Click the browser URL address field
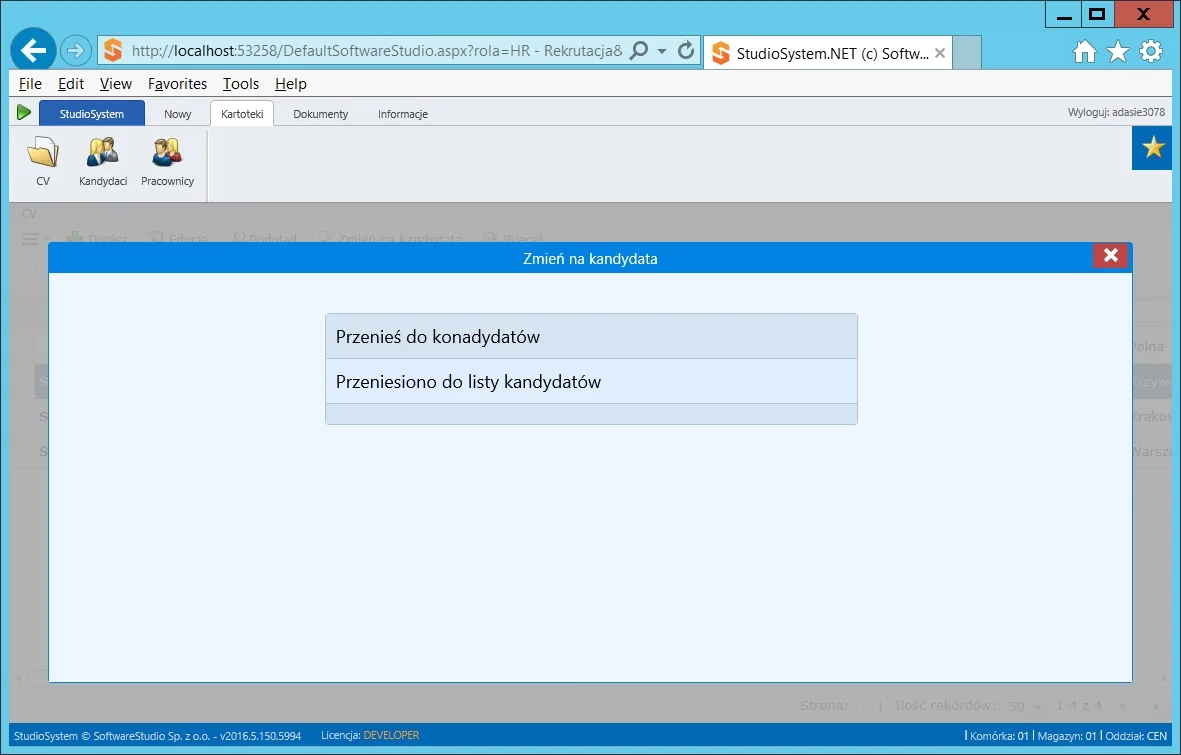 click(377, 50)
